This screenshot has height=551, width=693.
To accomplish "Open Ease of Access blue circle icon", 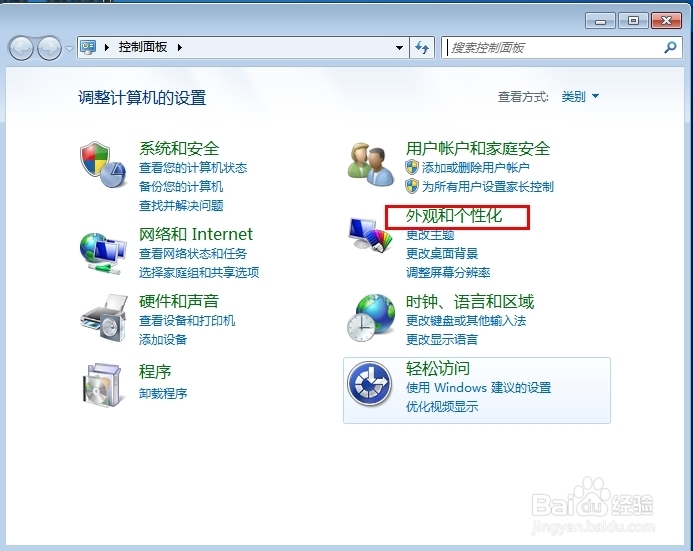I will tap(369, 384).
